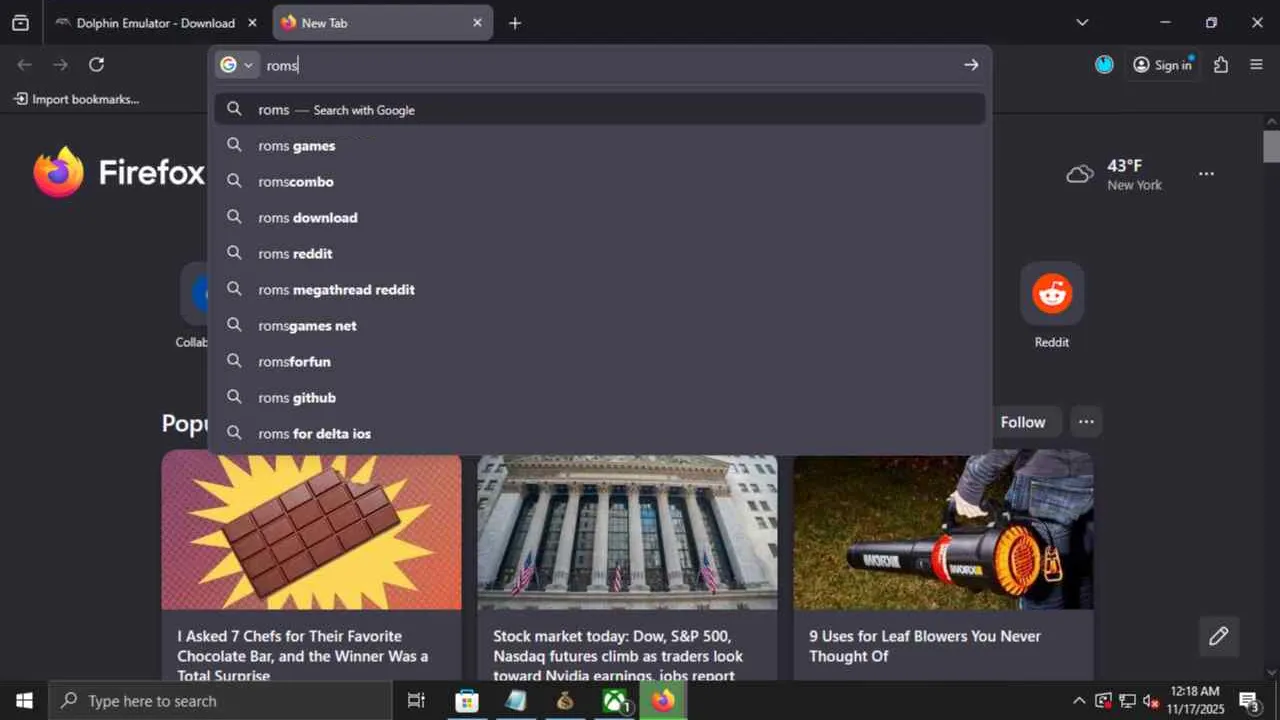Viewport: 1280px width, 720px height.
Task: Click into the address bar containing "roms"
Action: (x=608, y=65)
